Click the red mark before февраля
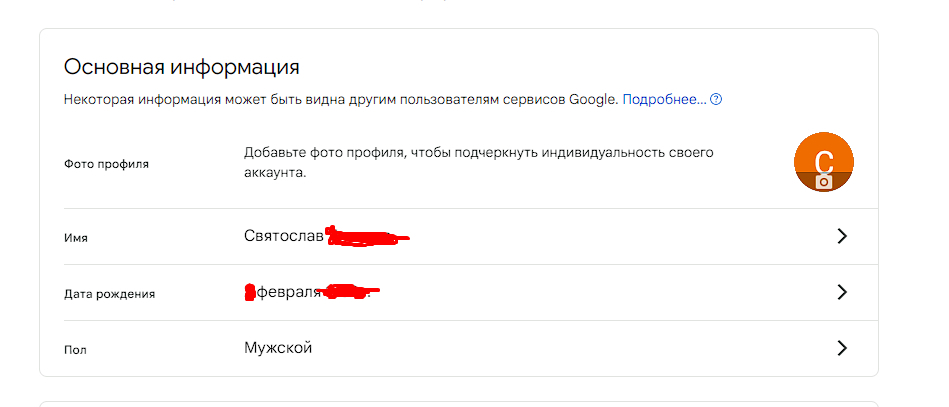The width and height of the screenshot is (949, 407). tap(250, 292)
